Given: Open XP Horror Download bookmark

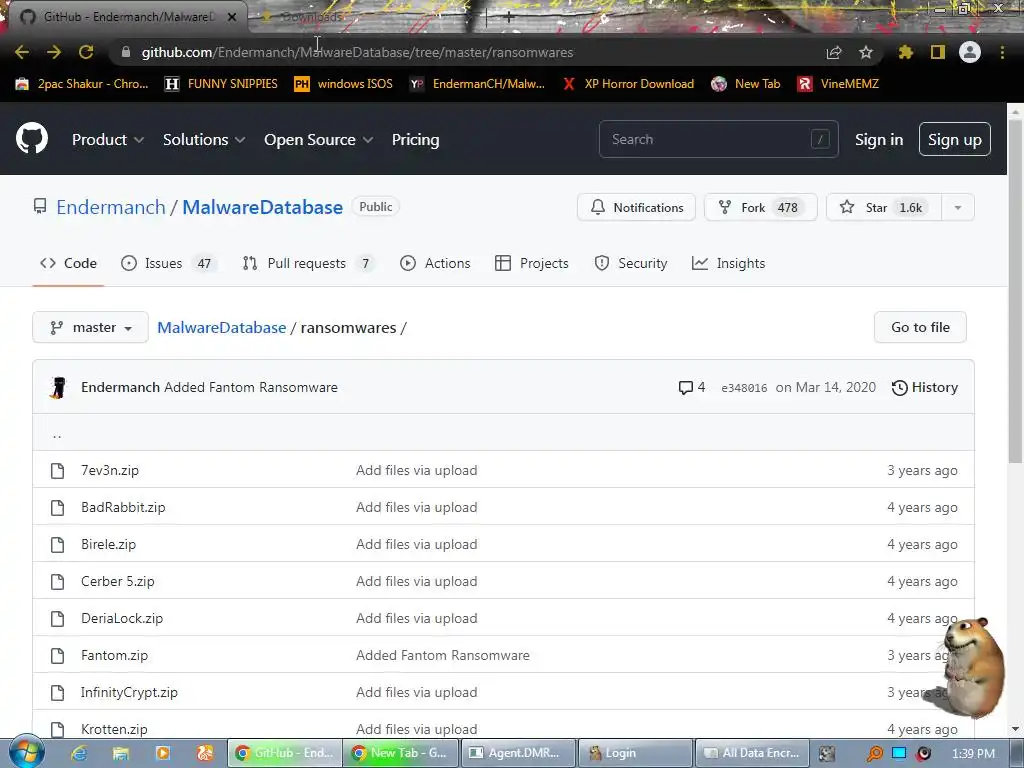Looking at the screenshot, I should click(630, 84).
